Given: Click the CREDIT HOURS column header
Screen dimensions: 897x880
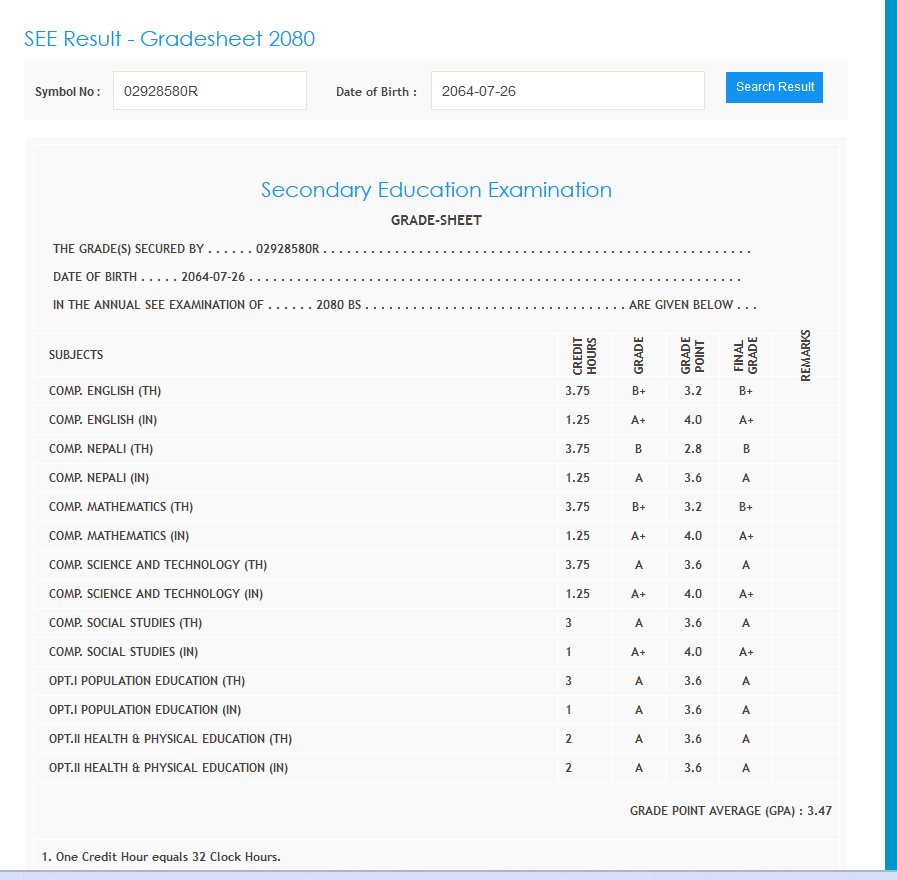Looking at the screenshot, I should tap(584, 355).
